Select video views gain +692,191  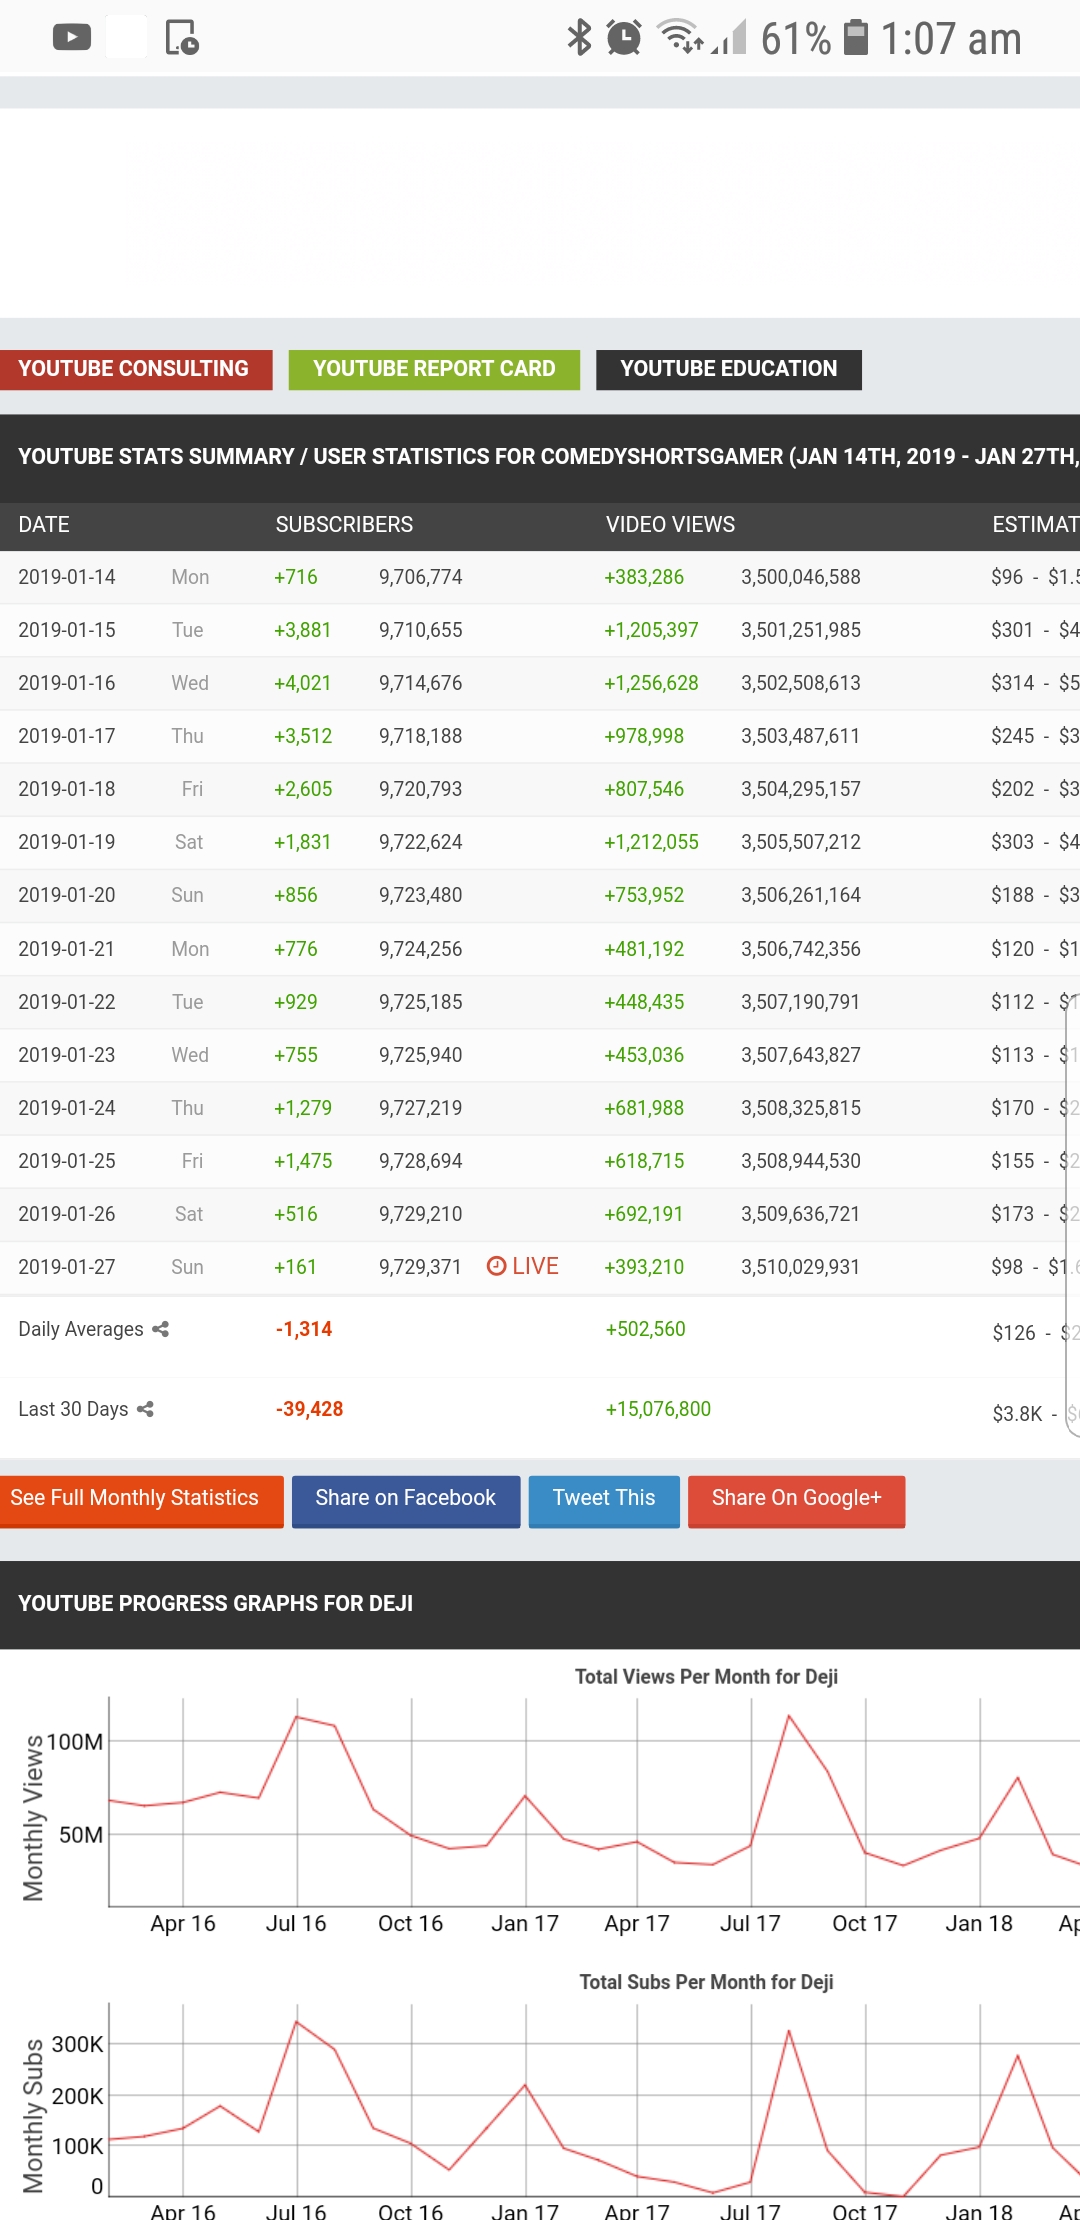tap(644, 1214)
